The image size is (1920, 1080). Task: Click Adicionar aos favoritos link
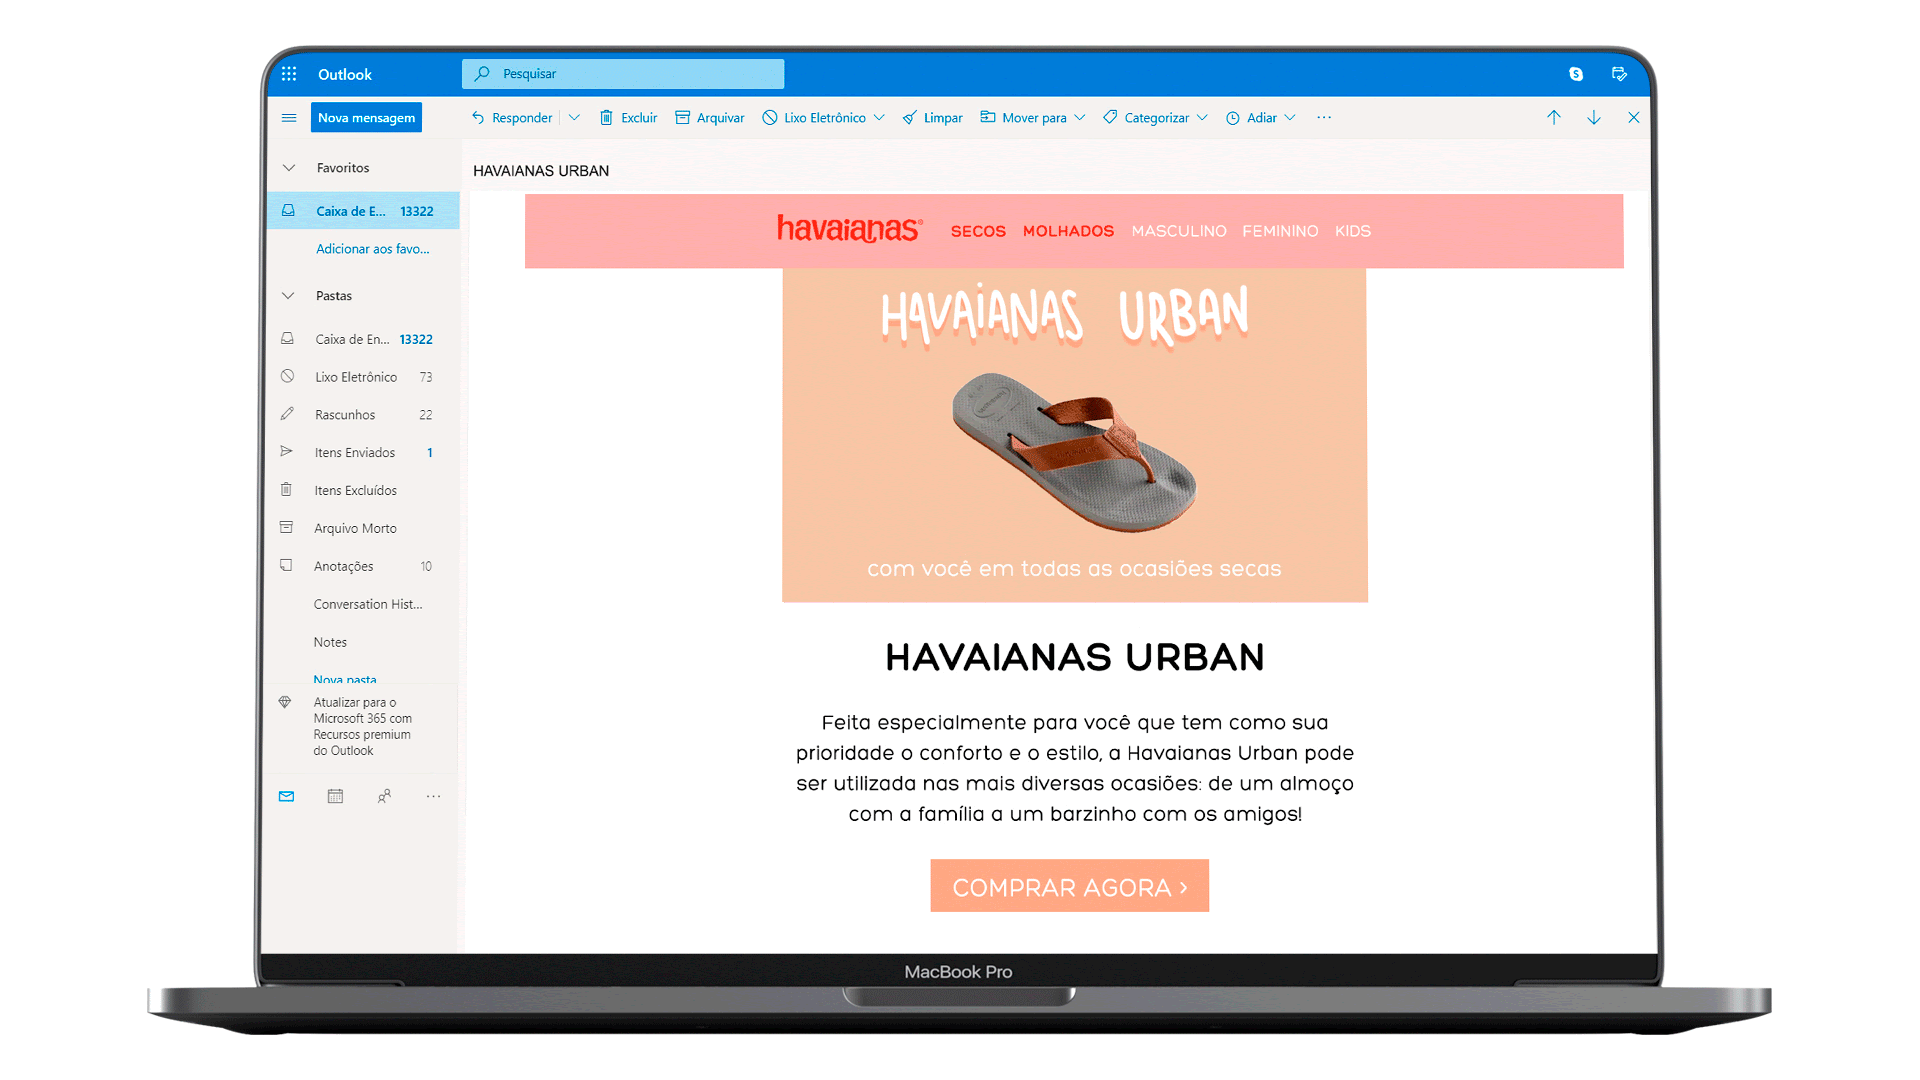372,249
